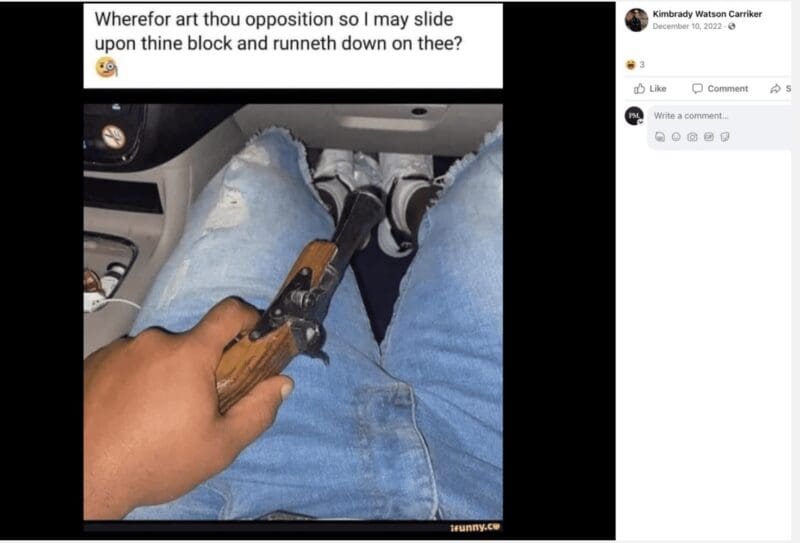Focus the Write a comment field
The image size is (800, 543).
719,116
